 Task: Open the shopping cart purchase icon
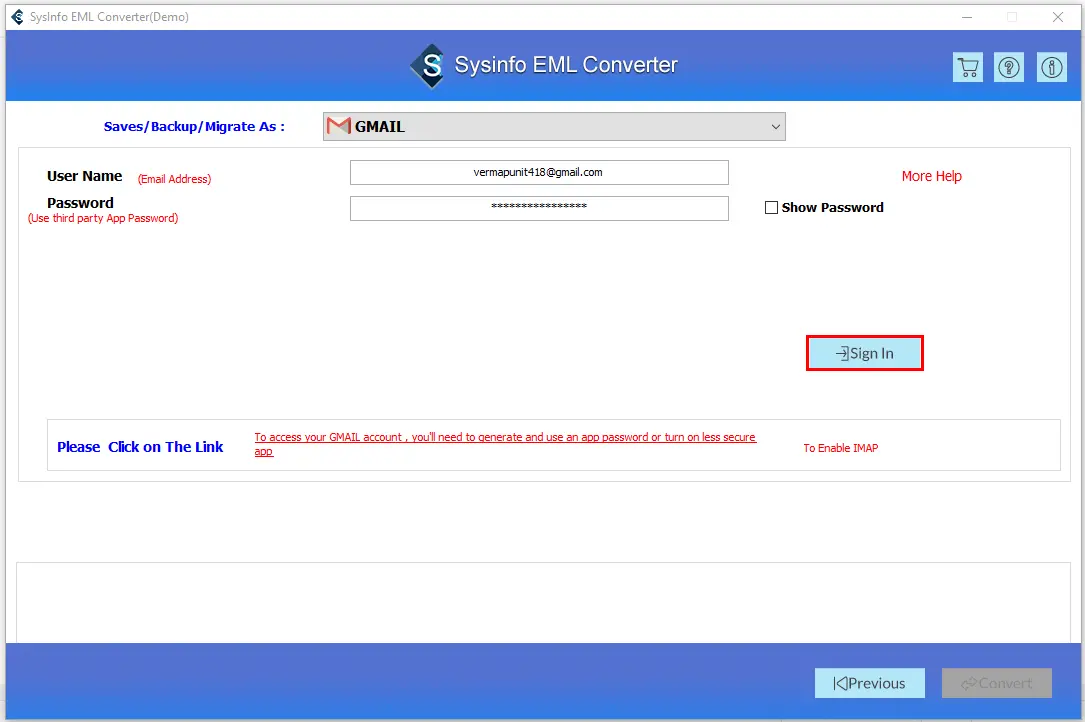pyautogui.click(x=967, y=67)
